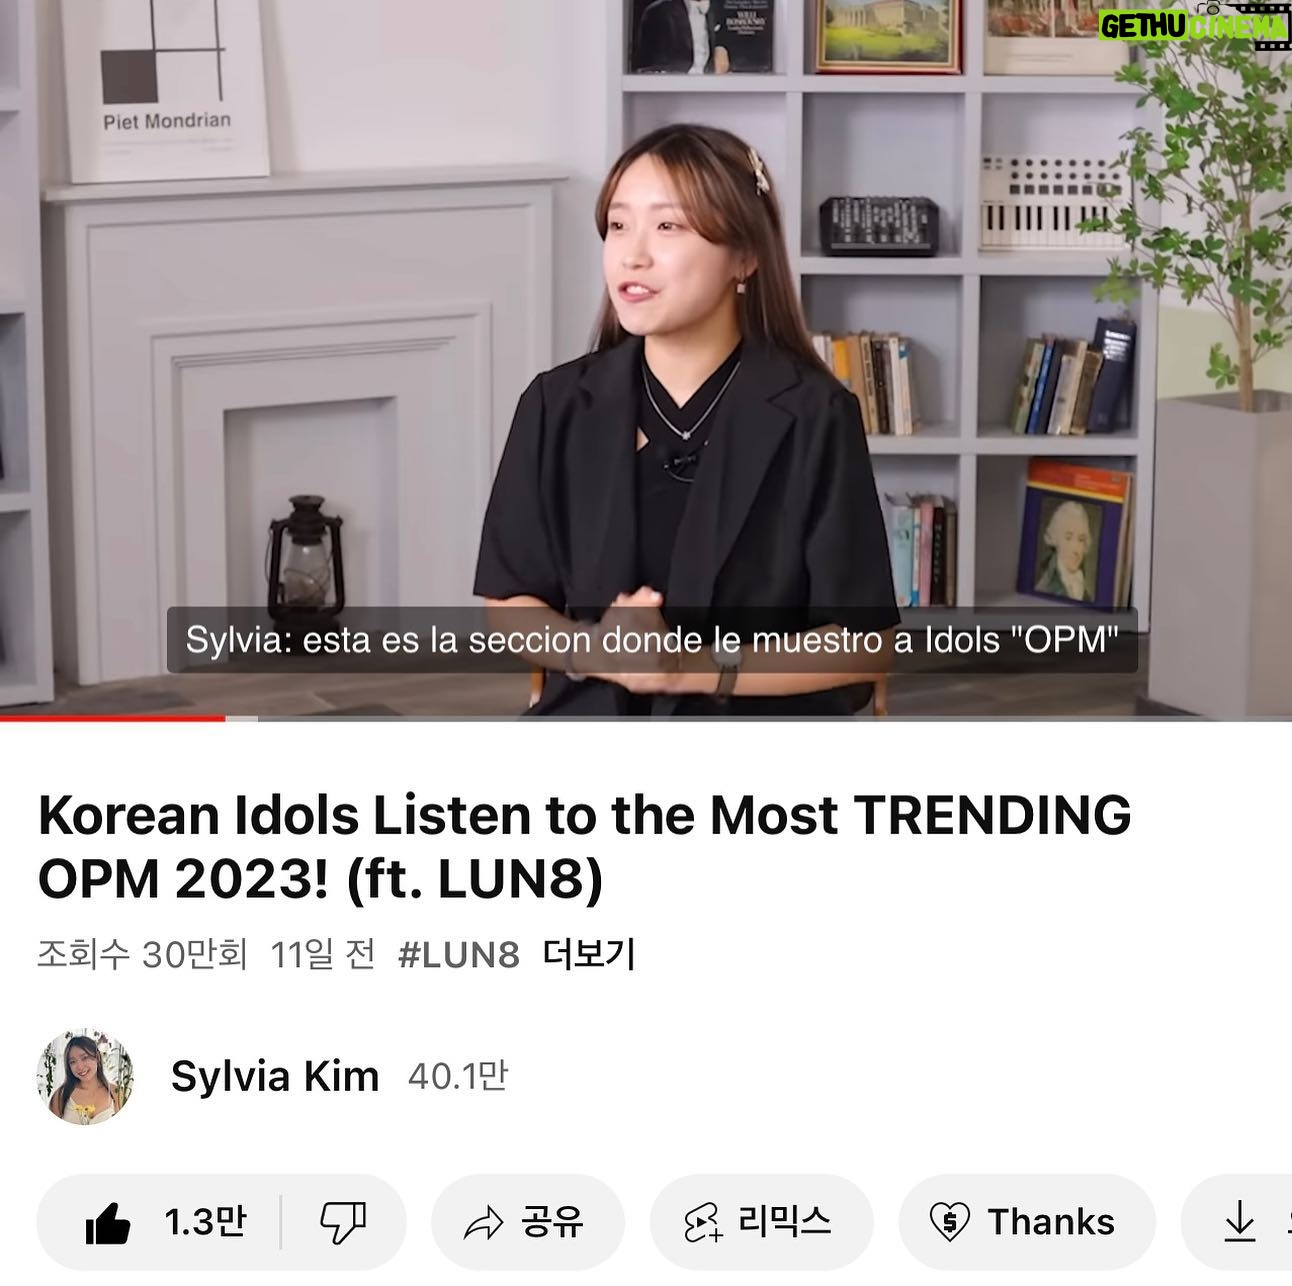The height and width of the screenshot is (1286, 1292).
Task: Open the #LUN8 hashtag link
Action: pos(459,955)
